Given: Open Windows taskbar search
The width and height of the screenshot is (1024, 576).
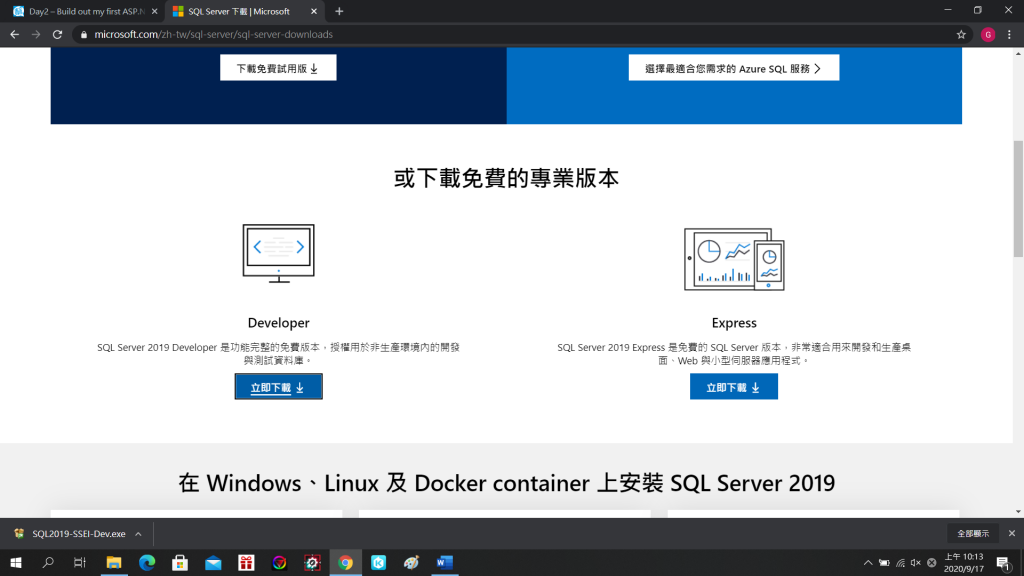Looking at the screenshot, I should click(48, 562).
